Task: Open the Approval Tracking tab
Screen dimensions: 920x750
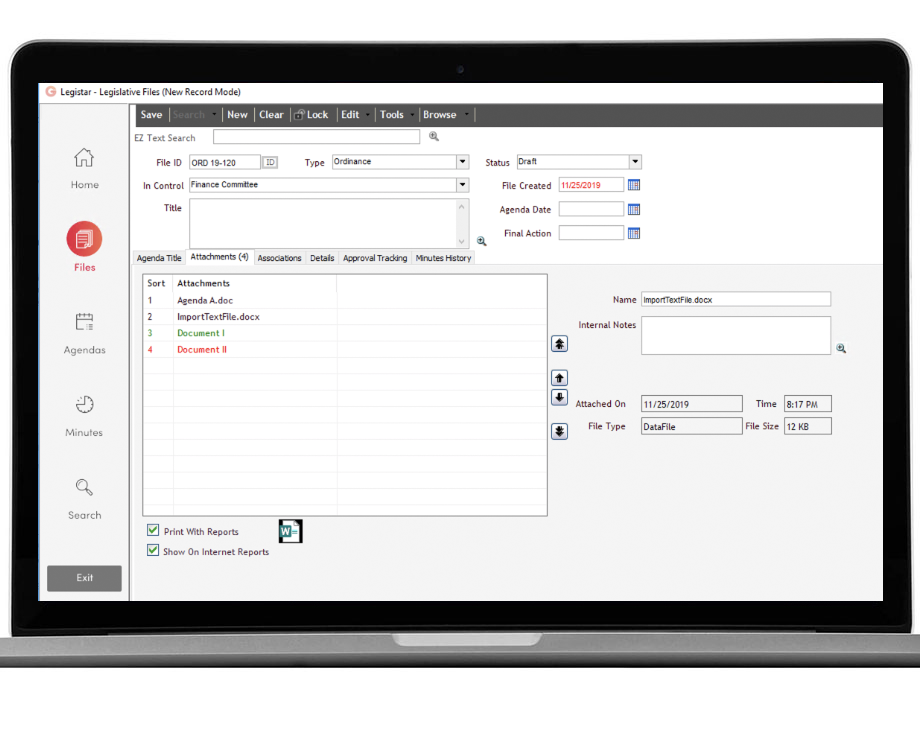Action: pyautogui.click(x=375, y=258)
